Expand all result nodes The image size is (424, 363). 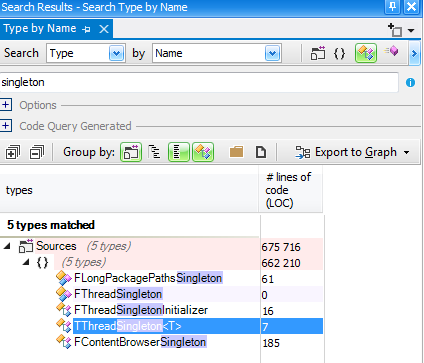point(13,152)
